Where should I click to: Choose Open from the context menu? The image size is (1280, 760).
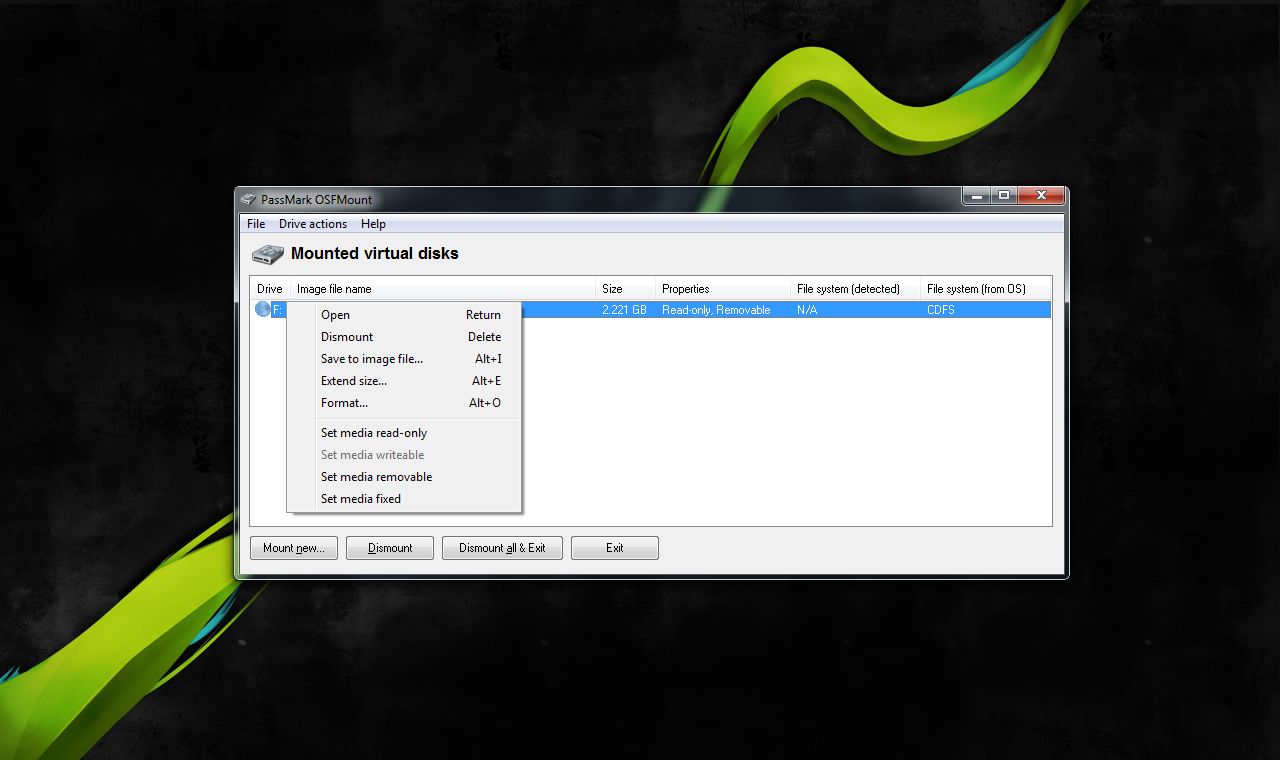[x=404, y=315]
